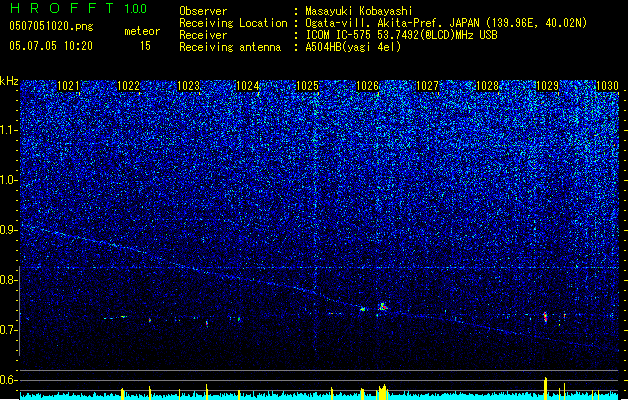Click the 1027 time marker

click(428, 86)
